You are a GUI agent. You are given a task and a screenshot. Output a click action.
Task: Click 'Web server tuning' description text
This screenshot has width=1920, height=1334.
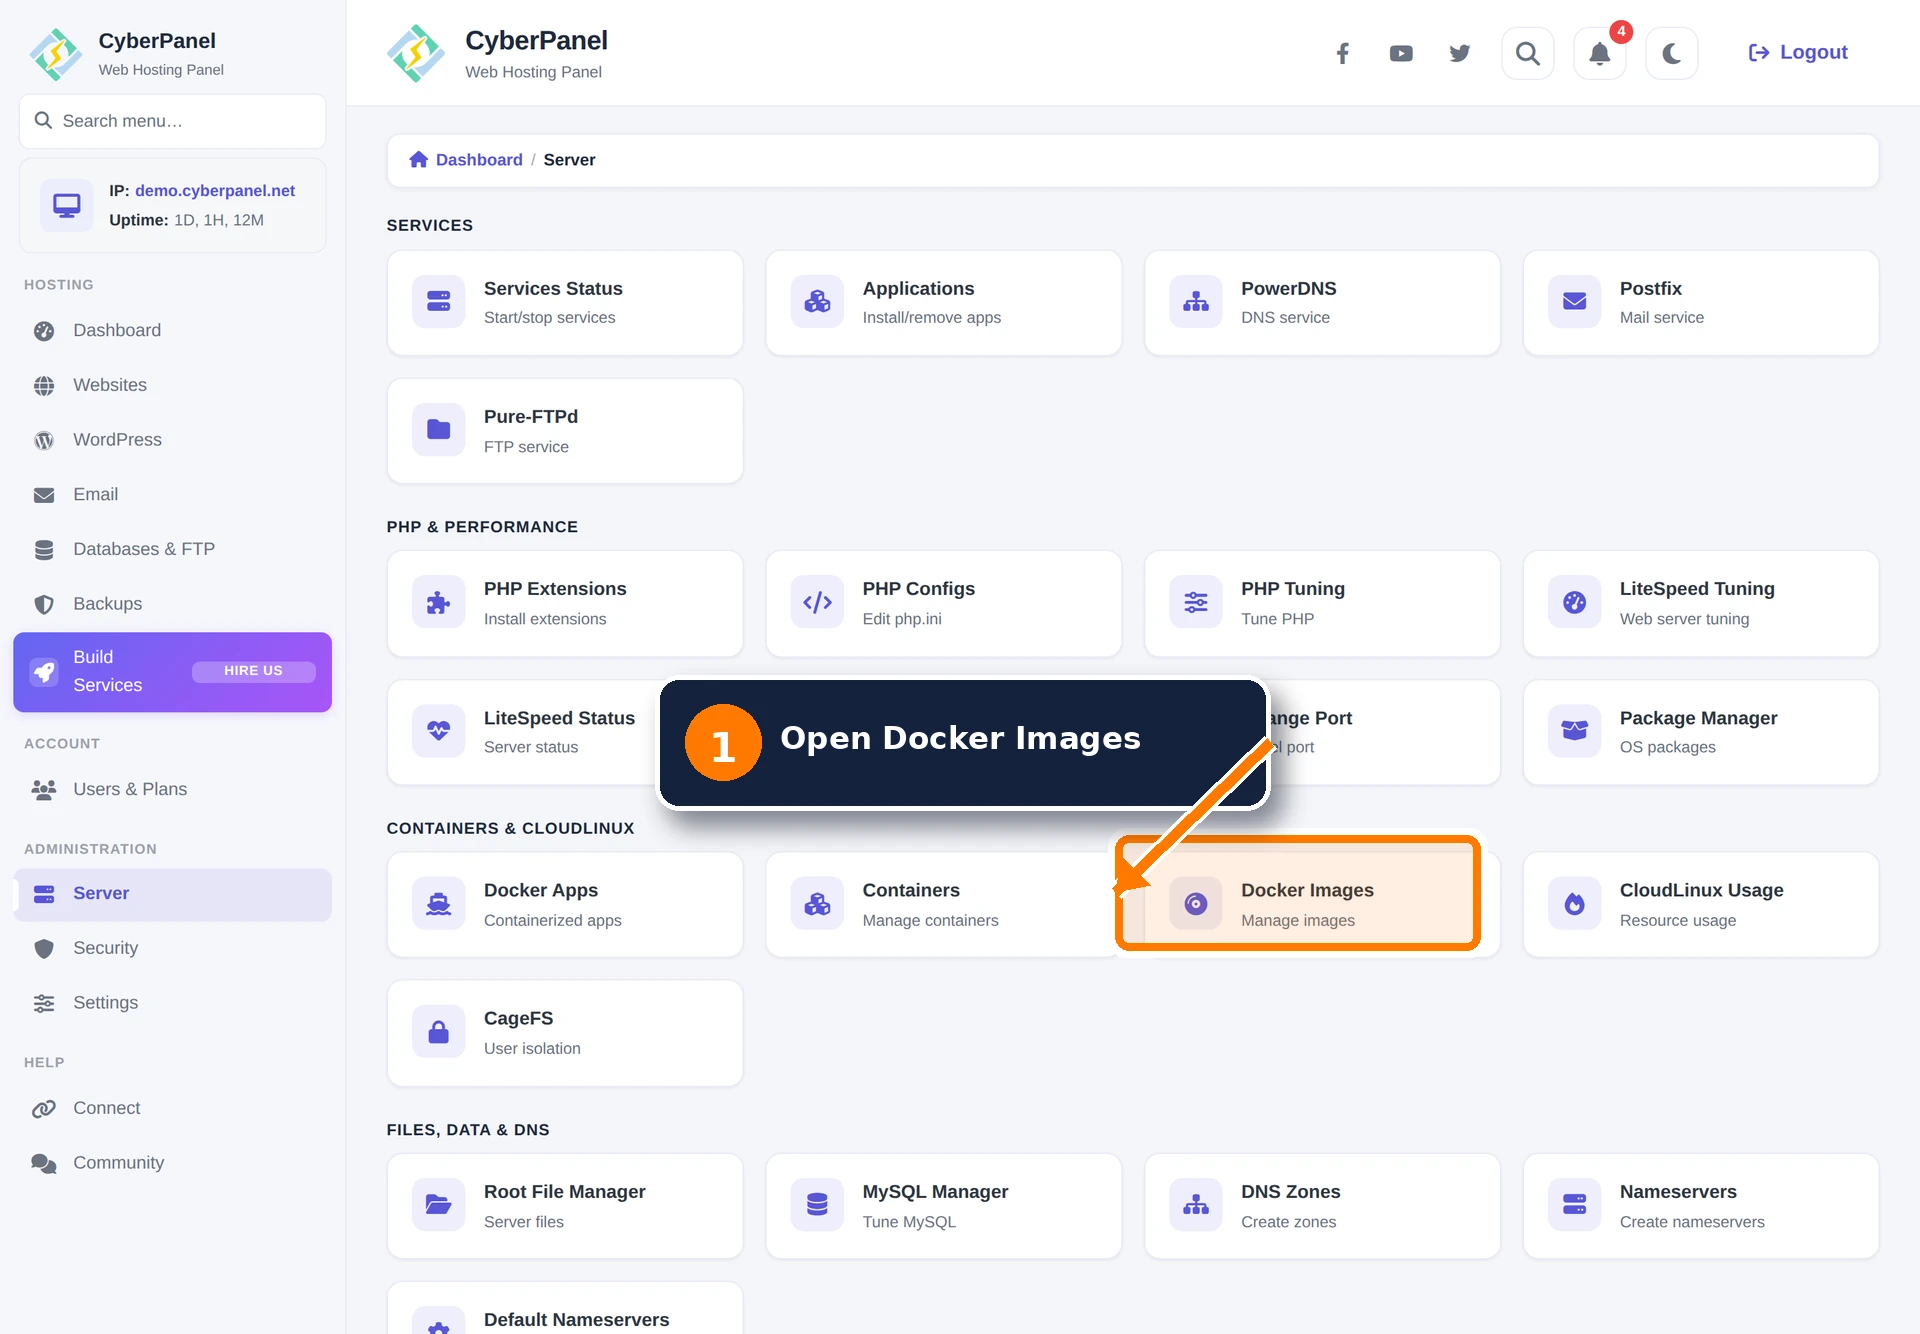tap(1684, 619)
